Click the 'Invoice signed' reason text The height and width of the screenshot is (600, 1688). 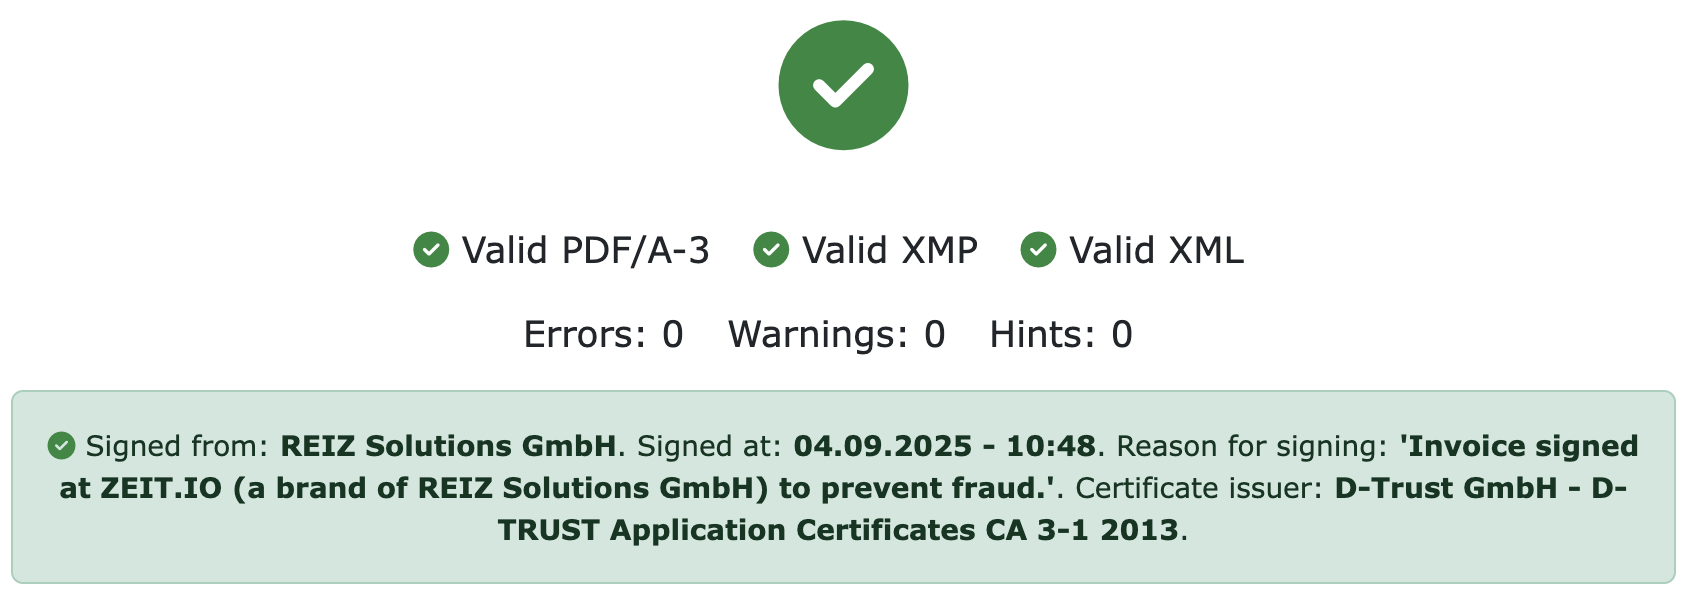(1519, 446)
